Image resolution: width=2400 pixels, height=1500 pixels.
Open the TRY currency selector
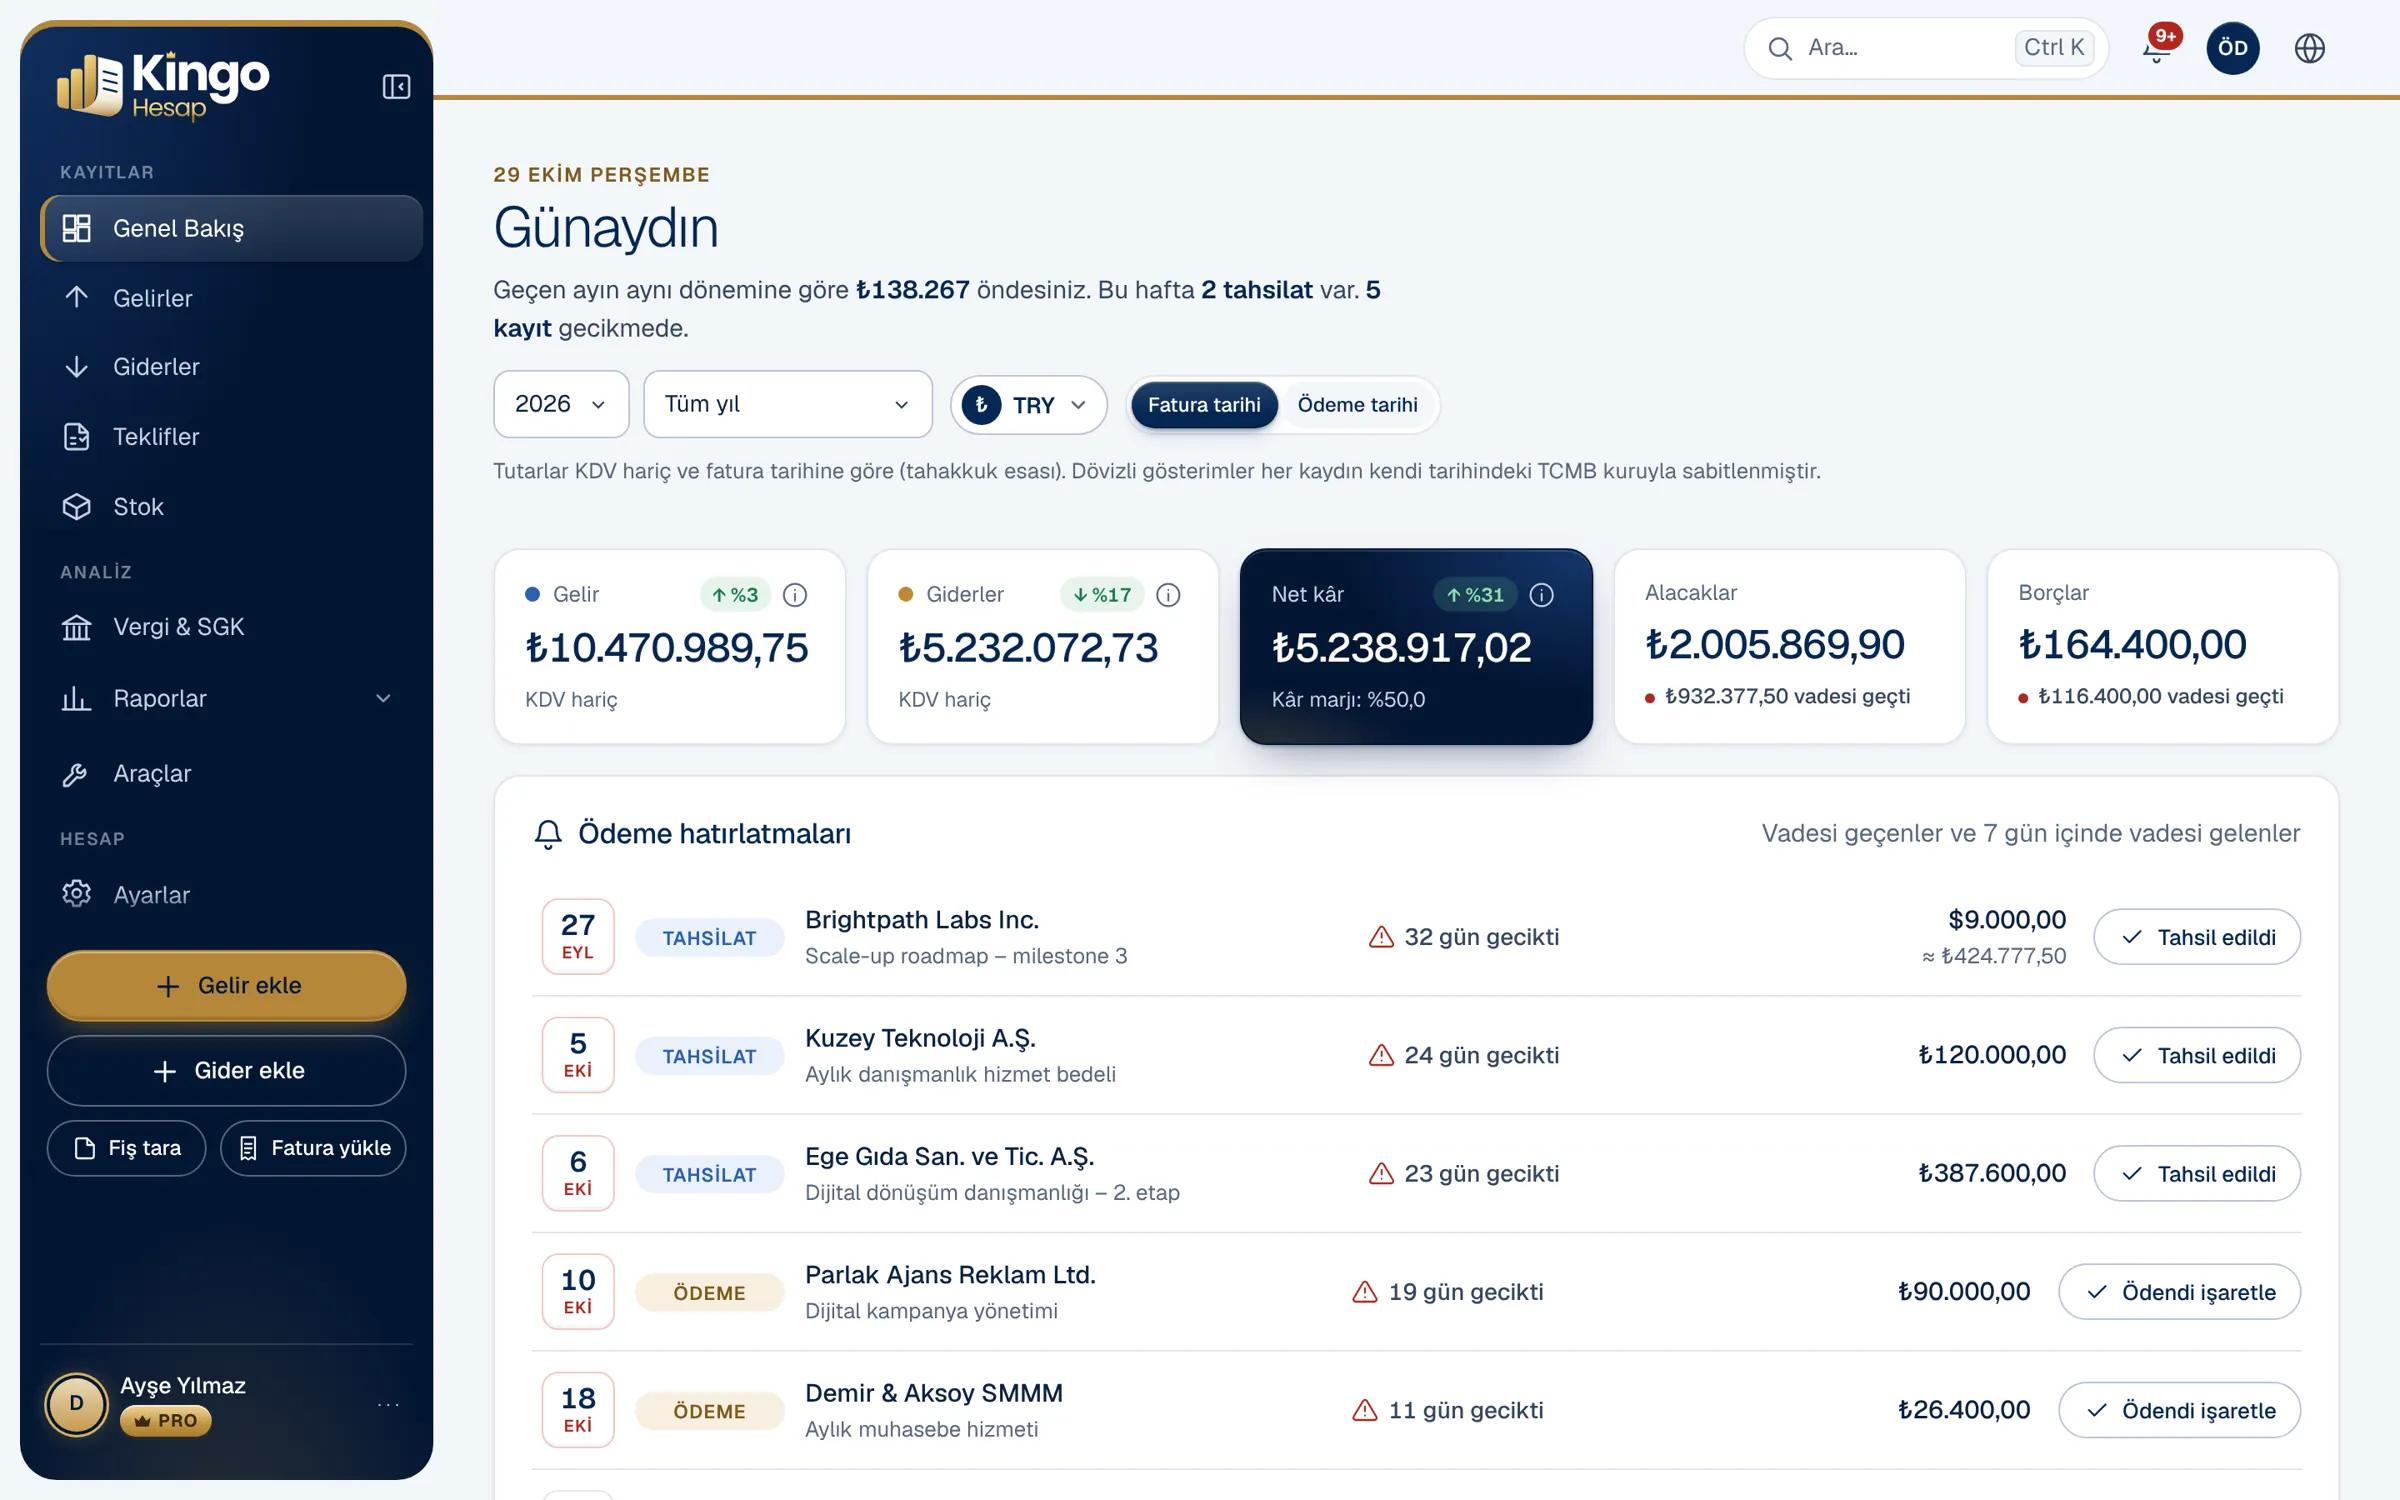[x=1027, y=405]
